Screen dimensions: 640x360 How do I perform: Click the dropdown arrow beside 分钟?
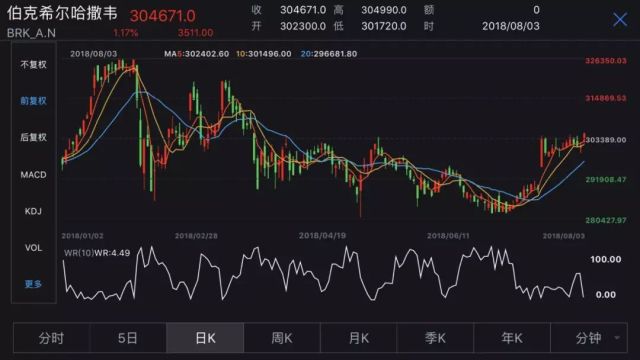click(617, 338)
